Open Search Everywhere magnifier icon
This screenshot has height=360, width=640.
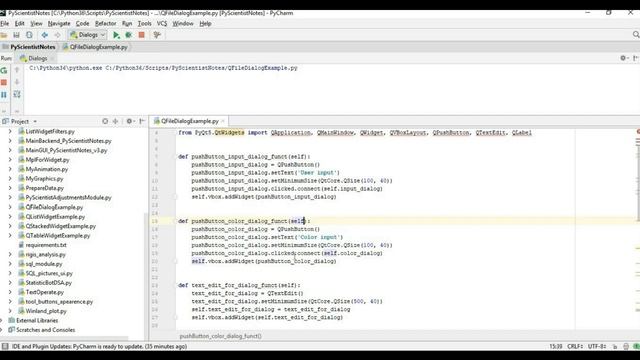[x=636, y=35]
